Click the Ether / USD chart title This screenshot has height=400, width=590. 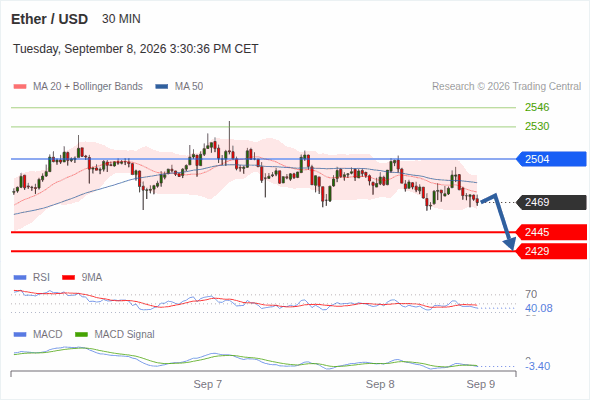(x=49, y=19)
